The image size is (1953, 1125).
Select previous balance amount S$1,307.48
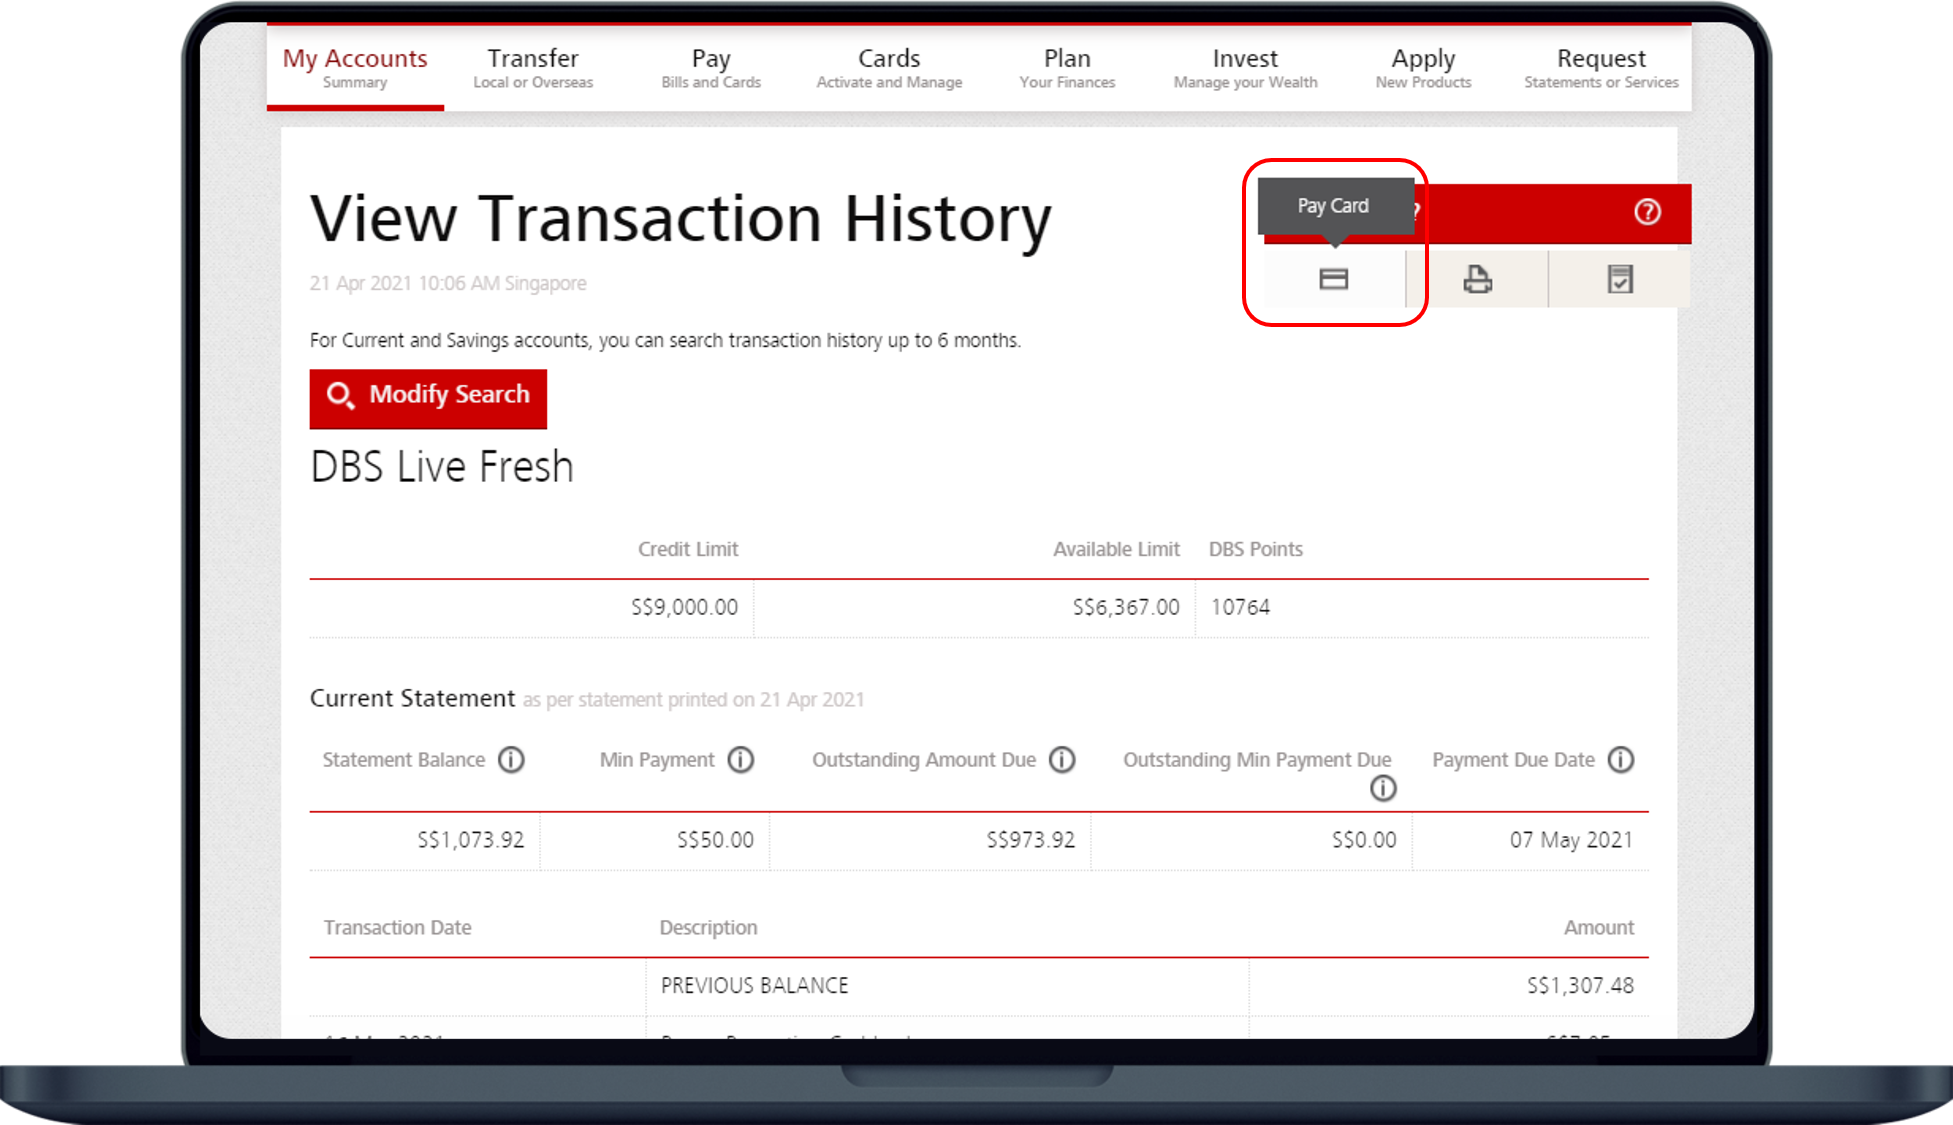(1580, 986)
